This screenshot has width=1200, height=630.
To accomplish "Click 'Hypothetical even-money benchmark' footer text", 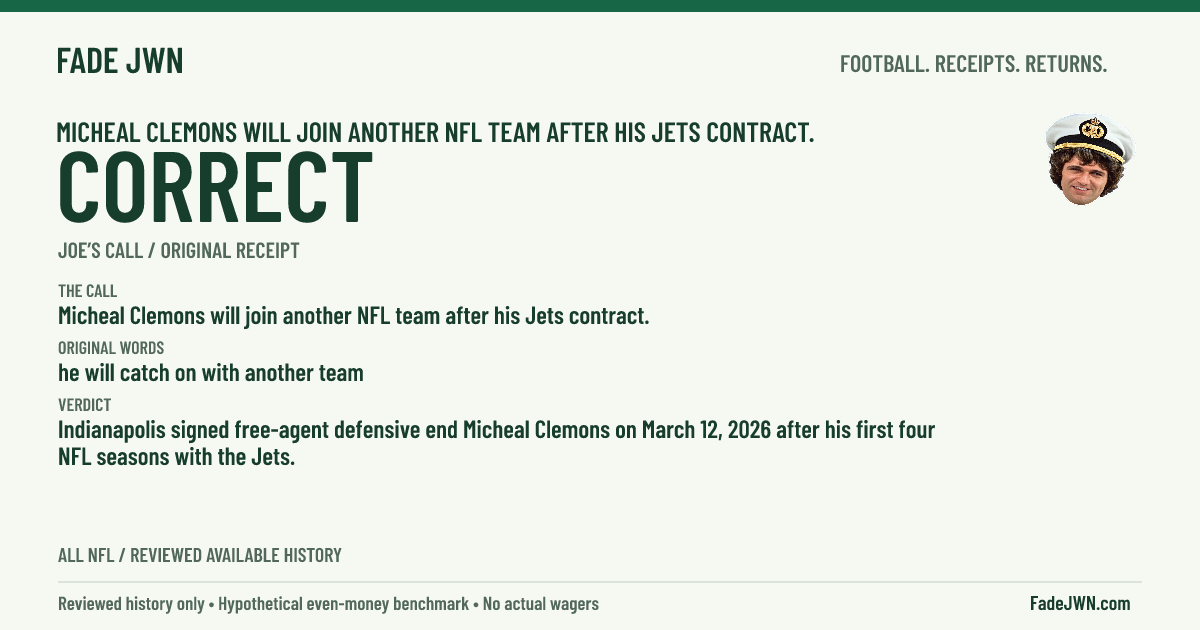I will tap(344, 604).
